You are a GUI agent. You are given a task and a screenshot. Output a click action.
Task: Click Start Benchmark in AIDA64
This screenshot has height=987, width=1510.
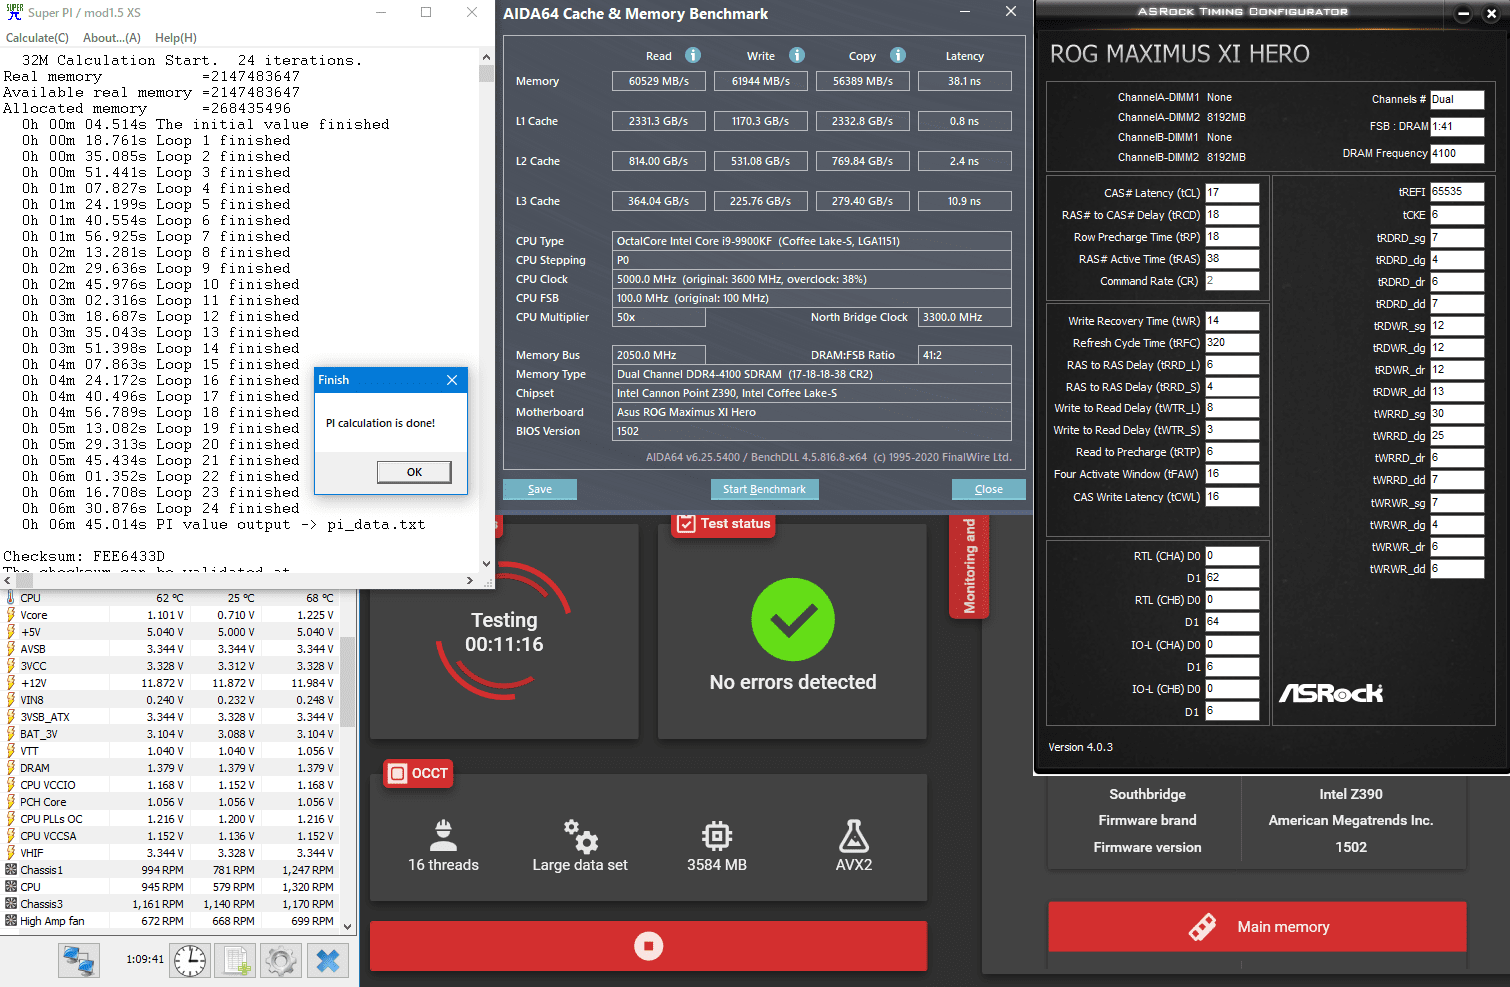pyautogui.click(x=764, y=489)
